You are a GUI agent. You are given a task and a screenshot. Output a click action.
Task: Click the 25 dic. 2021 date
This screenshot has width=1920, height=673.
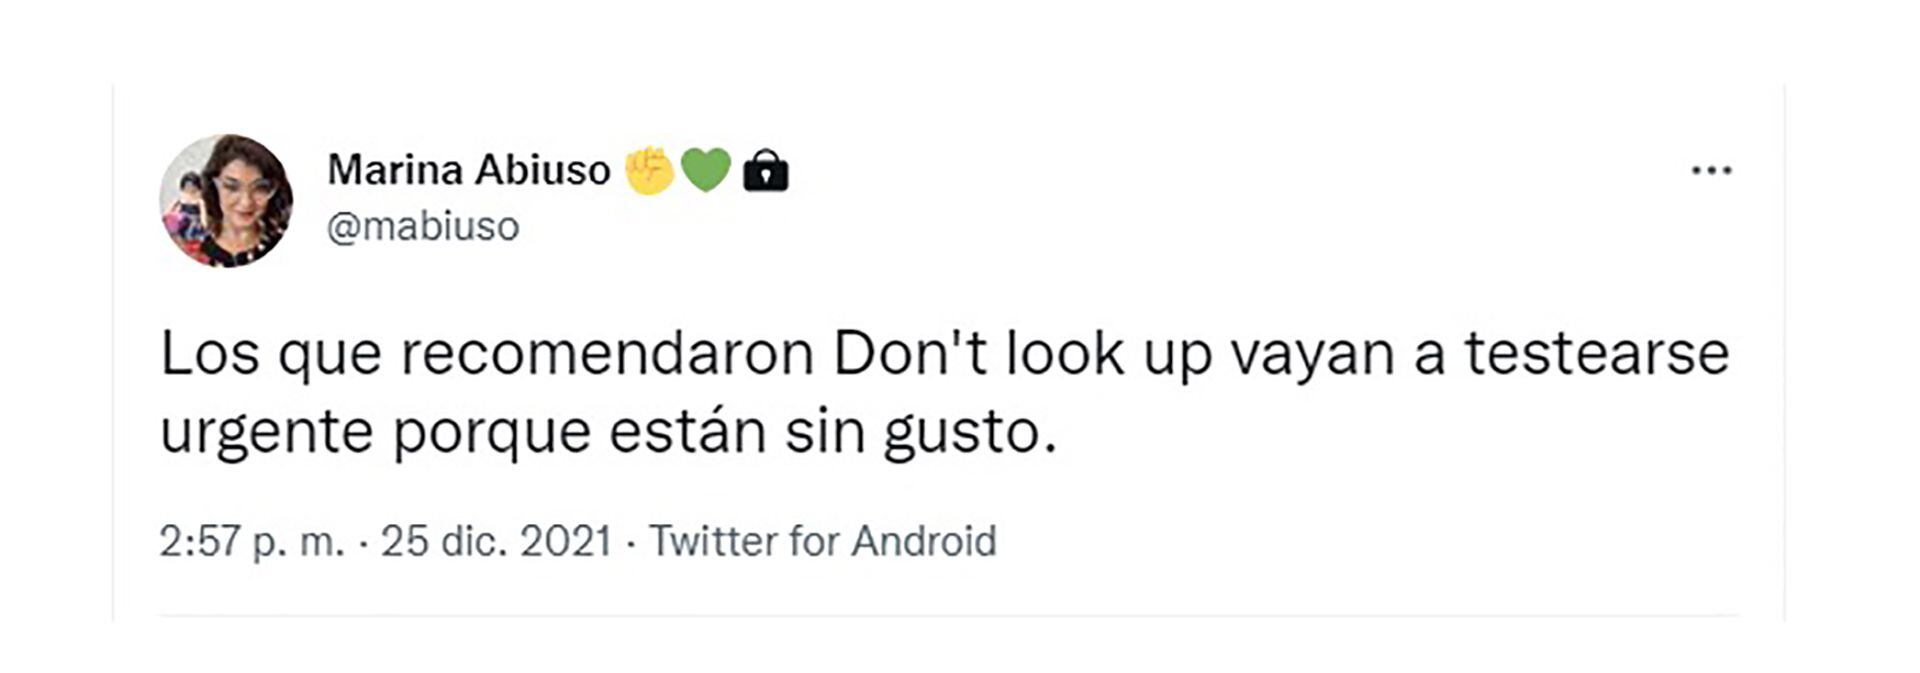click(496, 541)
